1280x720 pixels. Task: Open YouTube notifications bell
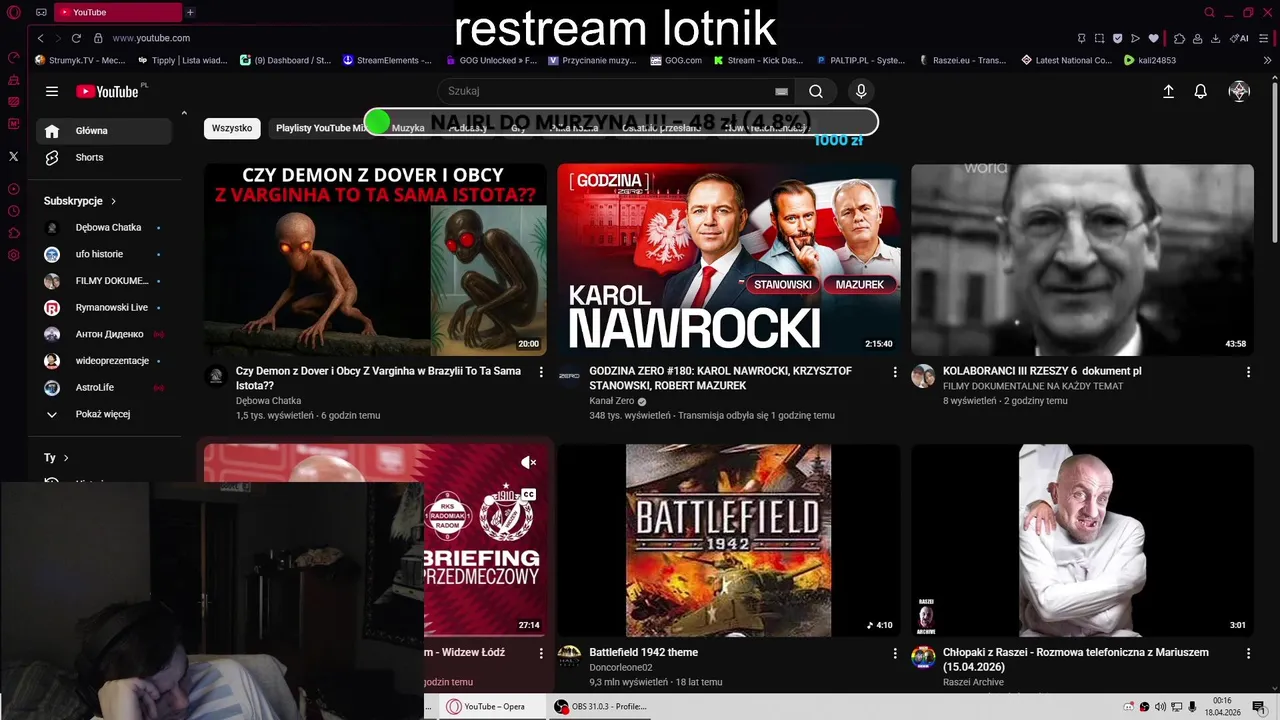pos(1201,91)
